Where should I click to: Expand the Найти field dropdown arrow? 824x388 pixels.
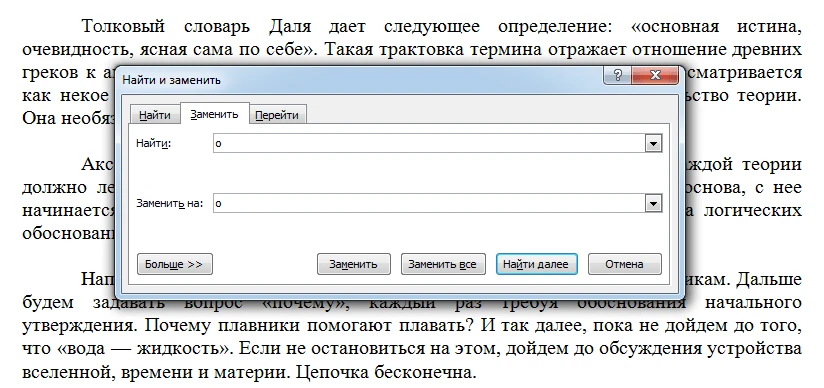(654, 144)
